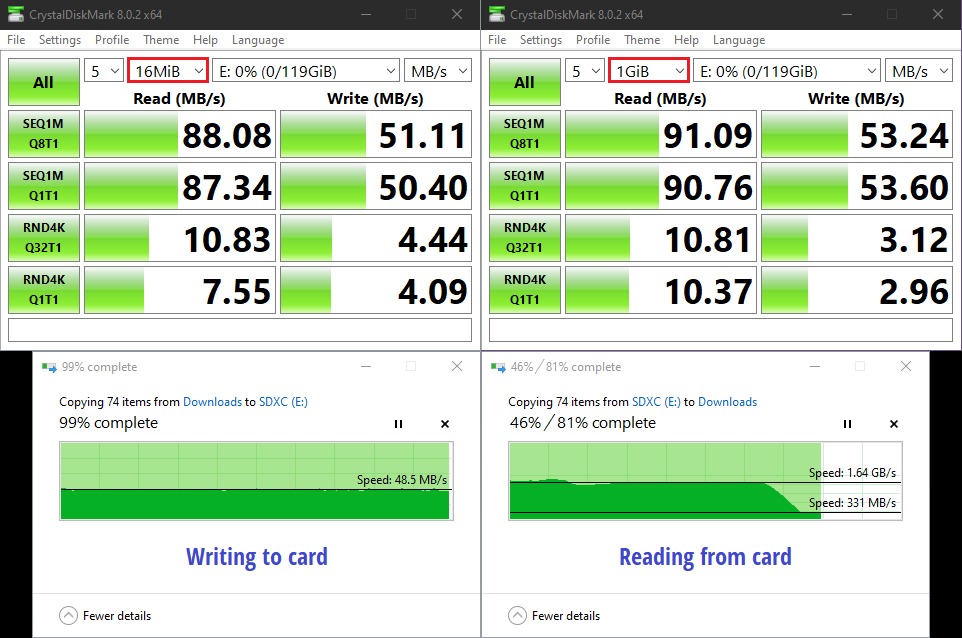Collapse Fewer details in right copy dialog
This screenshot has width=962, height=638.
point(518,615)
